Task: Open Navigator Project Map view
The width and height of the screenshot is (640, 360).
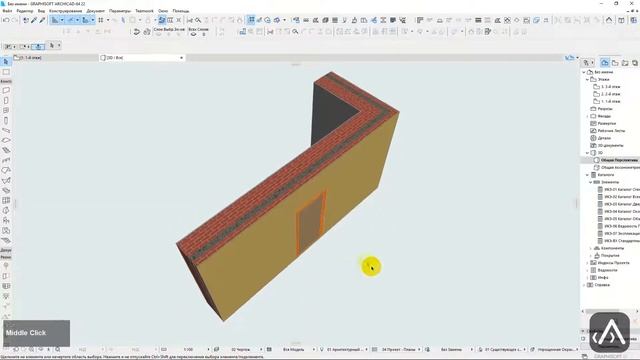Action: (x=605, y=62)
